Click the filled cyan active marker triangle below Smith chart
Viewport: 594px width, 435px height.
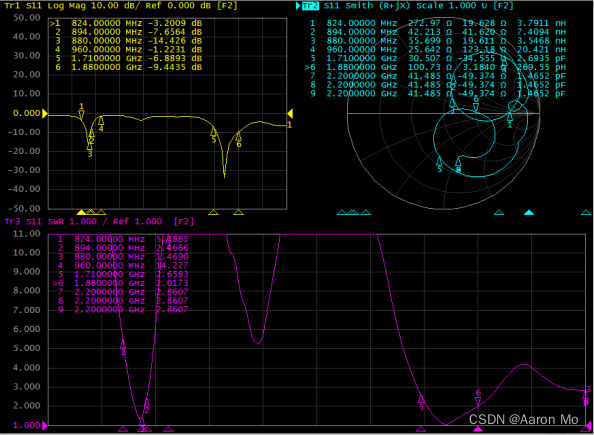[529, 213]
